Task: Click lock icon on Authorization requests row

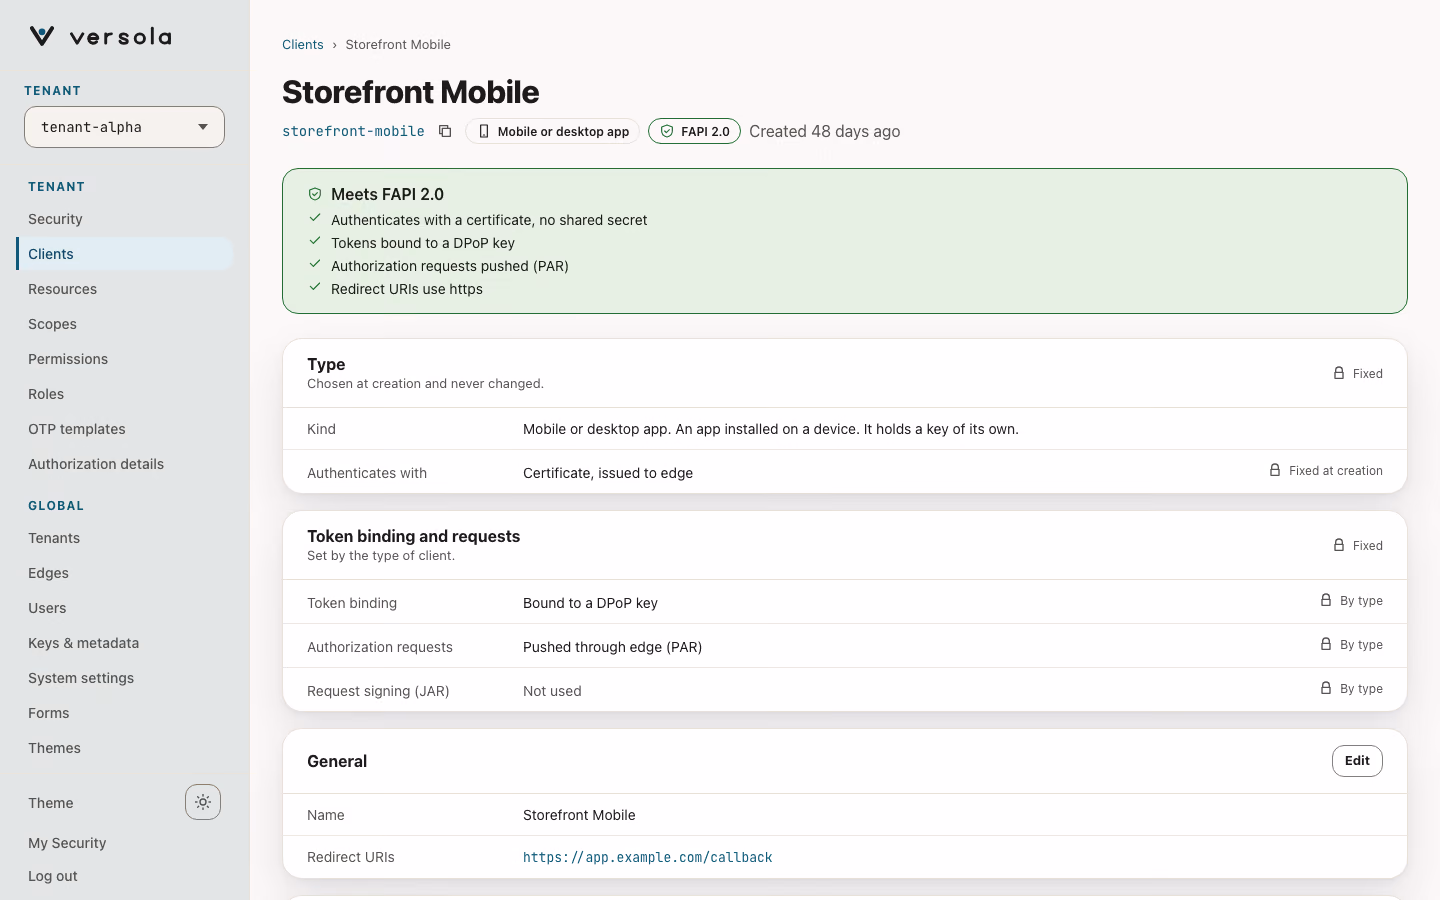Action: pyautogui.click(x=1326, y=644)
